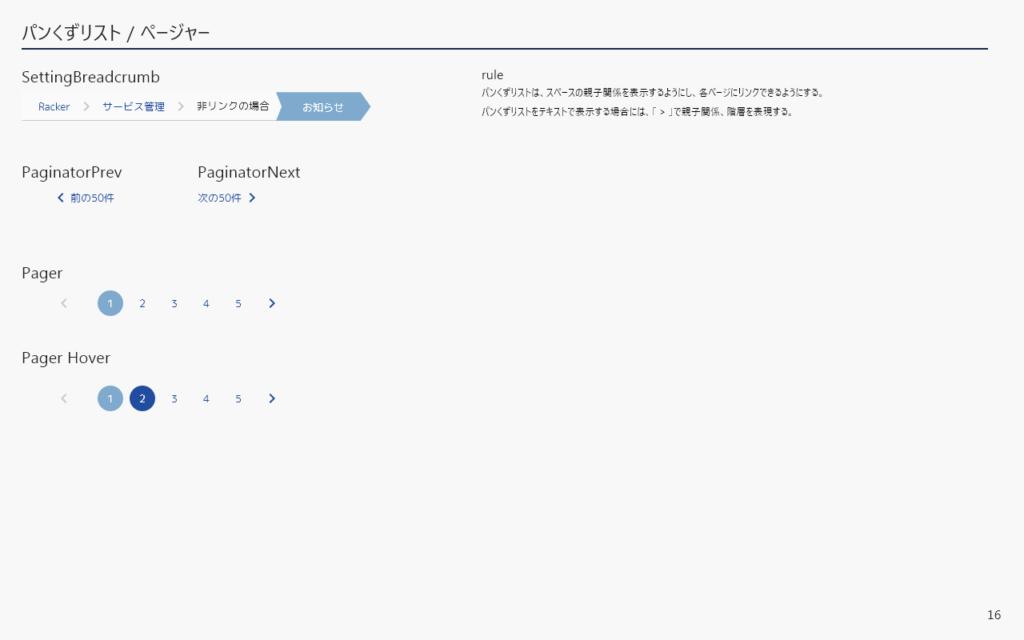The width and height of the screenshot is (1024, 640).
Task: Open page 5 in Pager Hover
Action: click(x=238, y=399)
